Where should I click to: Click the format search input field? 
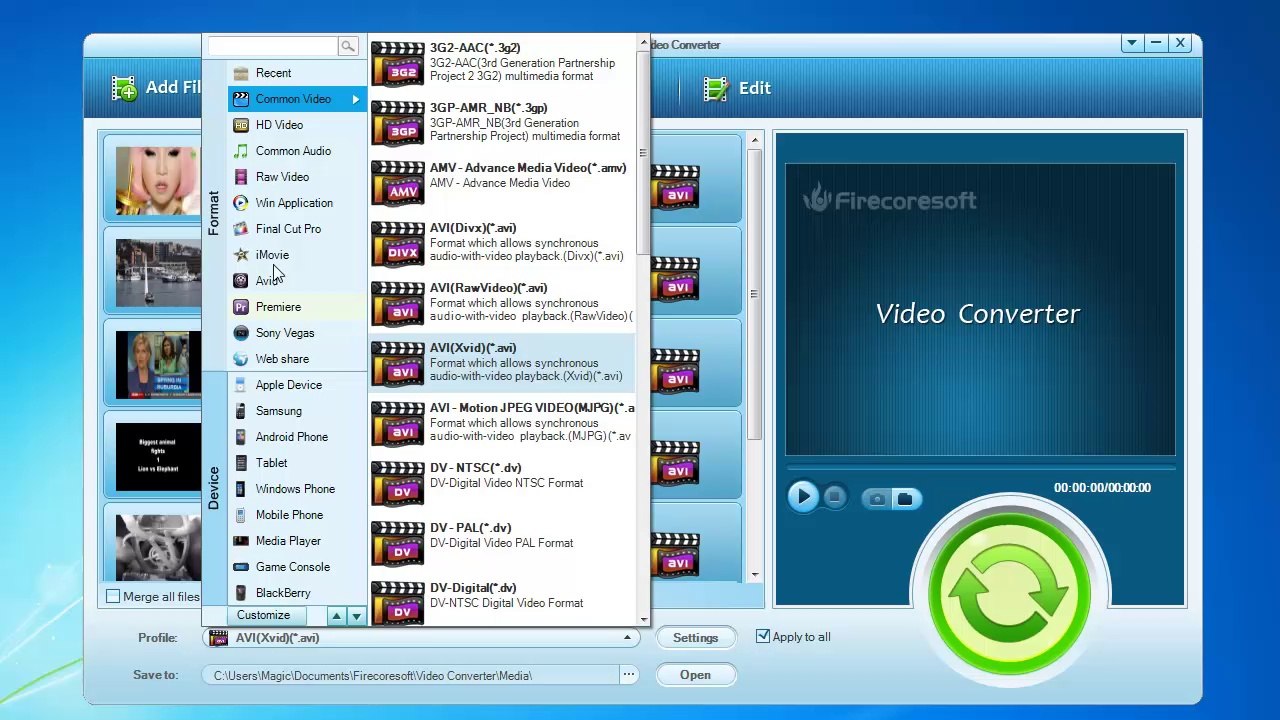tap(273, 46)
